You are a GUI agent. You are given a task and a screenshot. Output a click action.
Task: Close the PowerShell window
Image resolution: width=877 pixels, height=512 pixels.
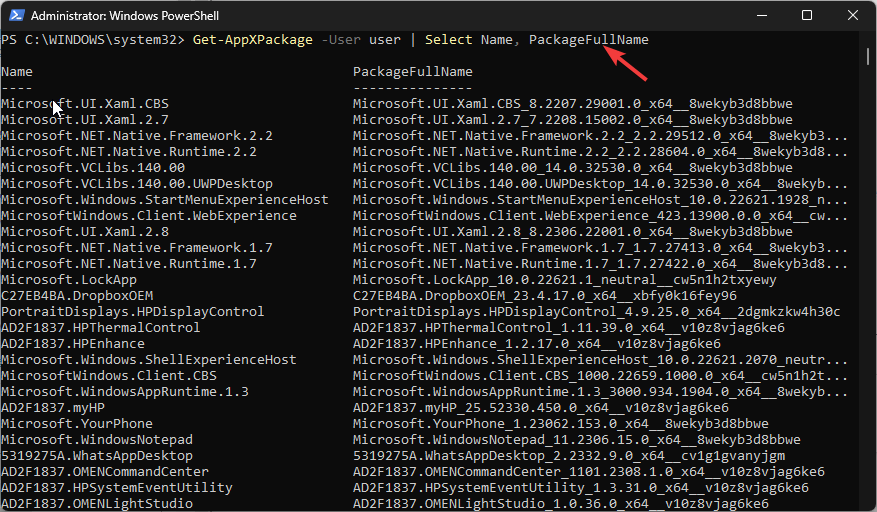click(852, 15)
